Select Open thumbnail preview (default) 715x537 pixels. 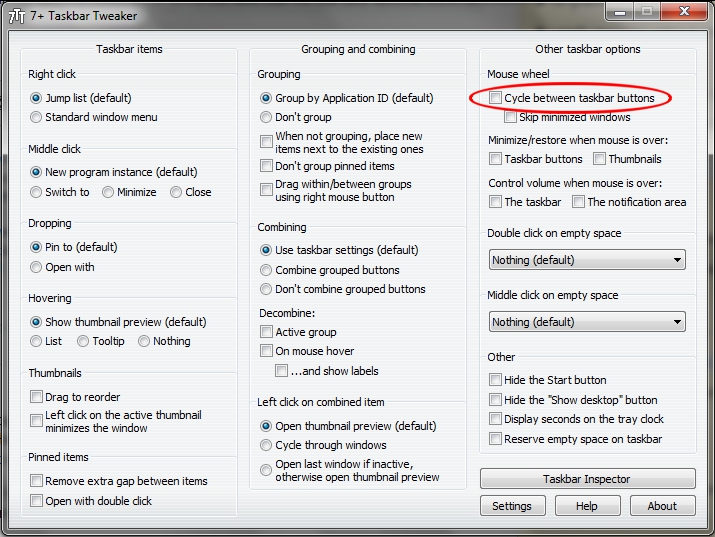point(266,426)
